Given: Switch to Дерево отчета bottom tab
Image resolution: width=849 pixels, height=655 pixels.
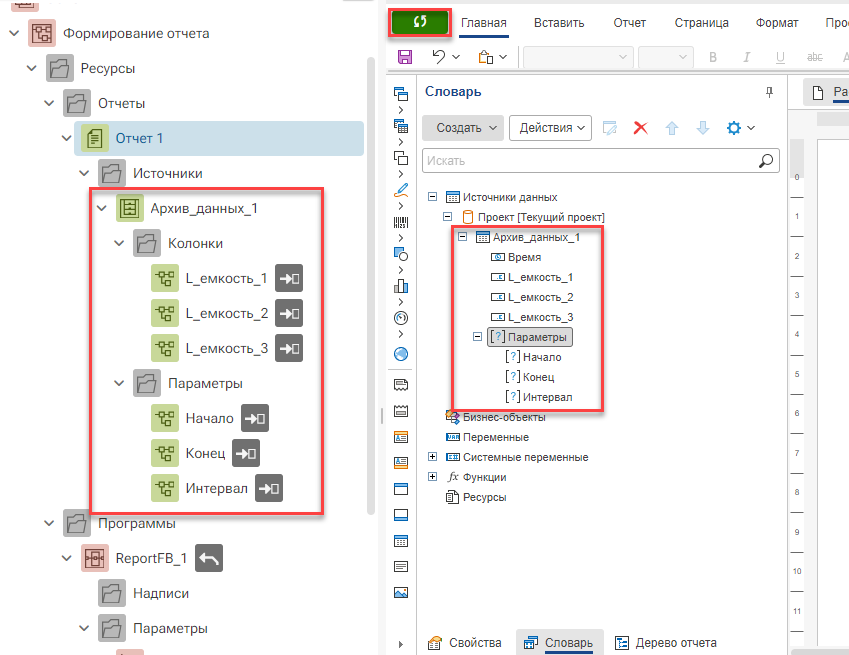Looking at the screenshot, I should pyautogui.click(x=666, y=643).
